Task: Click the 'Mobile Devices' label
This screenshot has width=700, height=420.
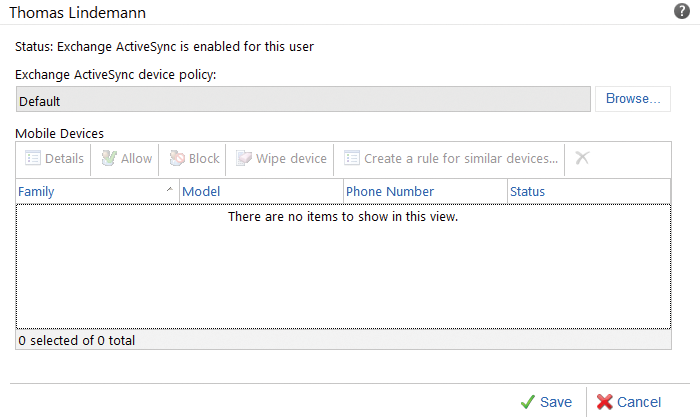Action: click(x=59, y=133)
